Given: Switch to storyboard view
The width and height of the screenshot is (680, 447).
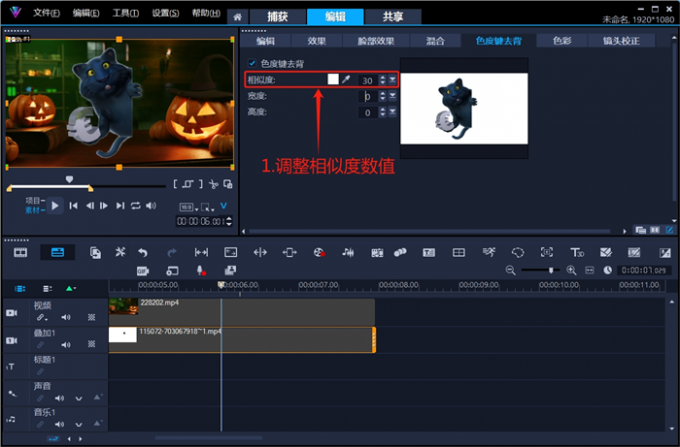Looking at the screenshot, I should [21, 252].
